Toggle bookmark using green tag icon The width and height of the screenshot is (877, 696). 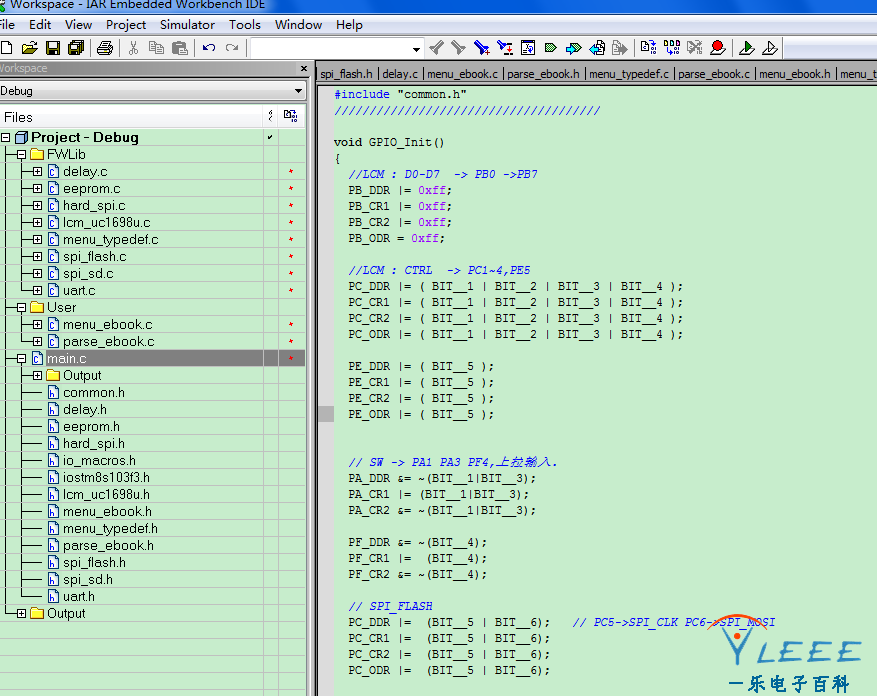point(550,48)
